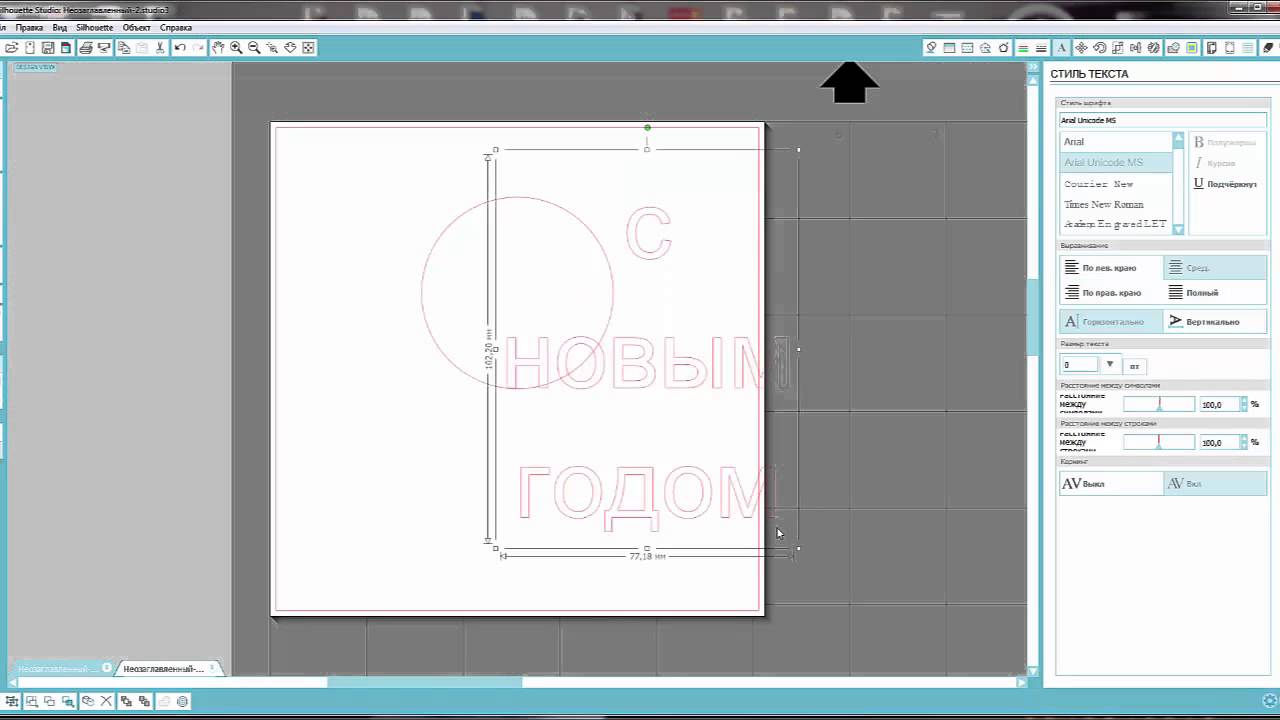Image resolution: width=1280 pixels, height=720 pixels.
Task: Open the Scale panel icon
Action: tap(1117, 48)
